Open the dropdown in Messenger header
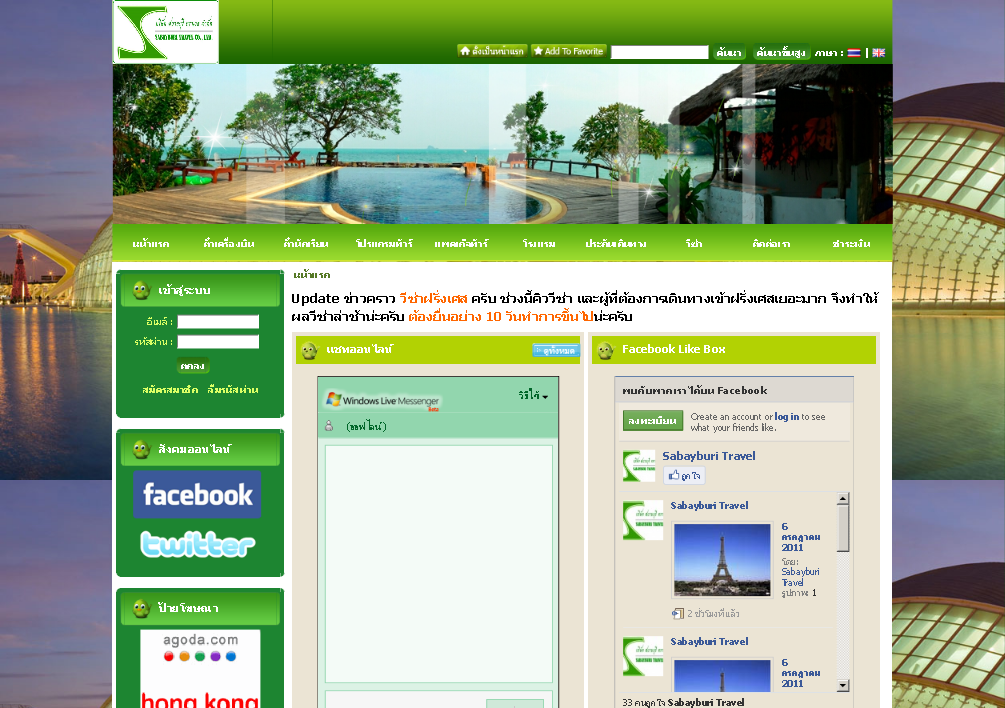1005x708 pixels. tap(533, 396)
